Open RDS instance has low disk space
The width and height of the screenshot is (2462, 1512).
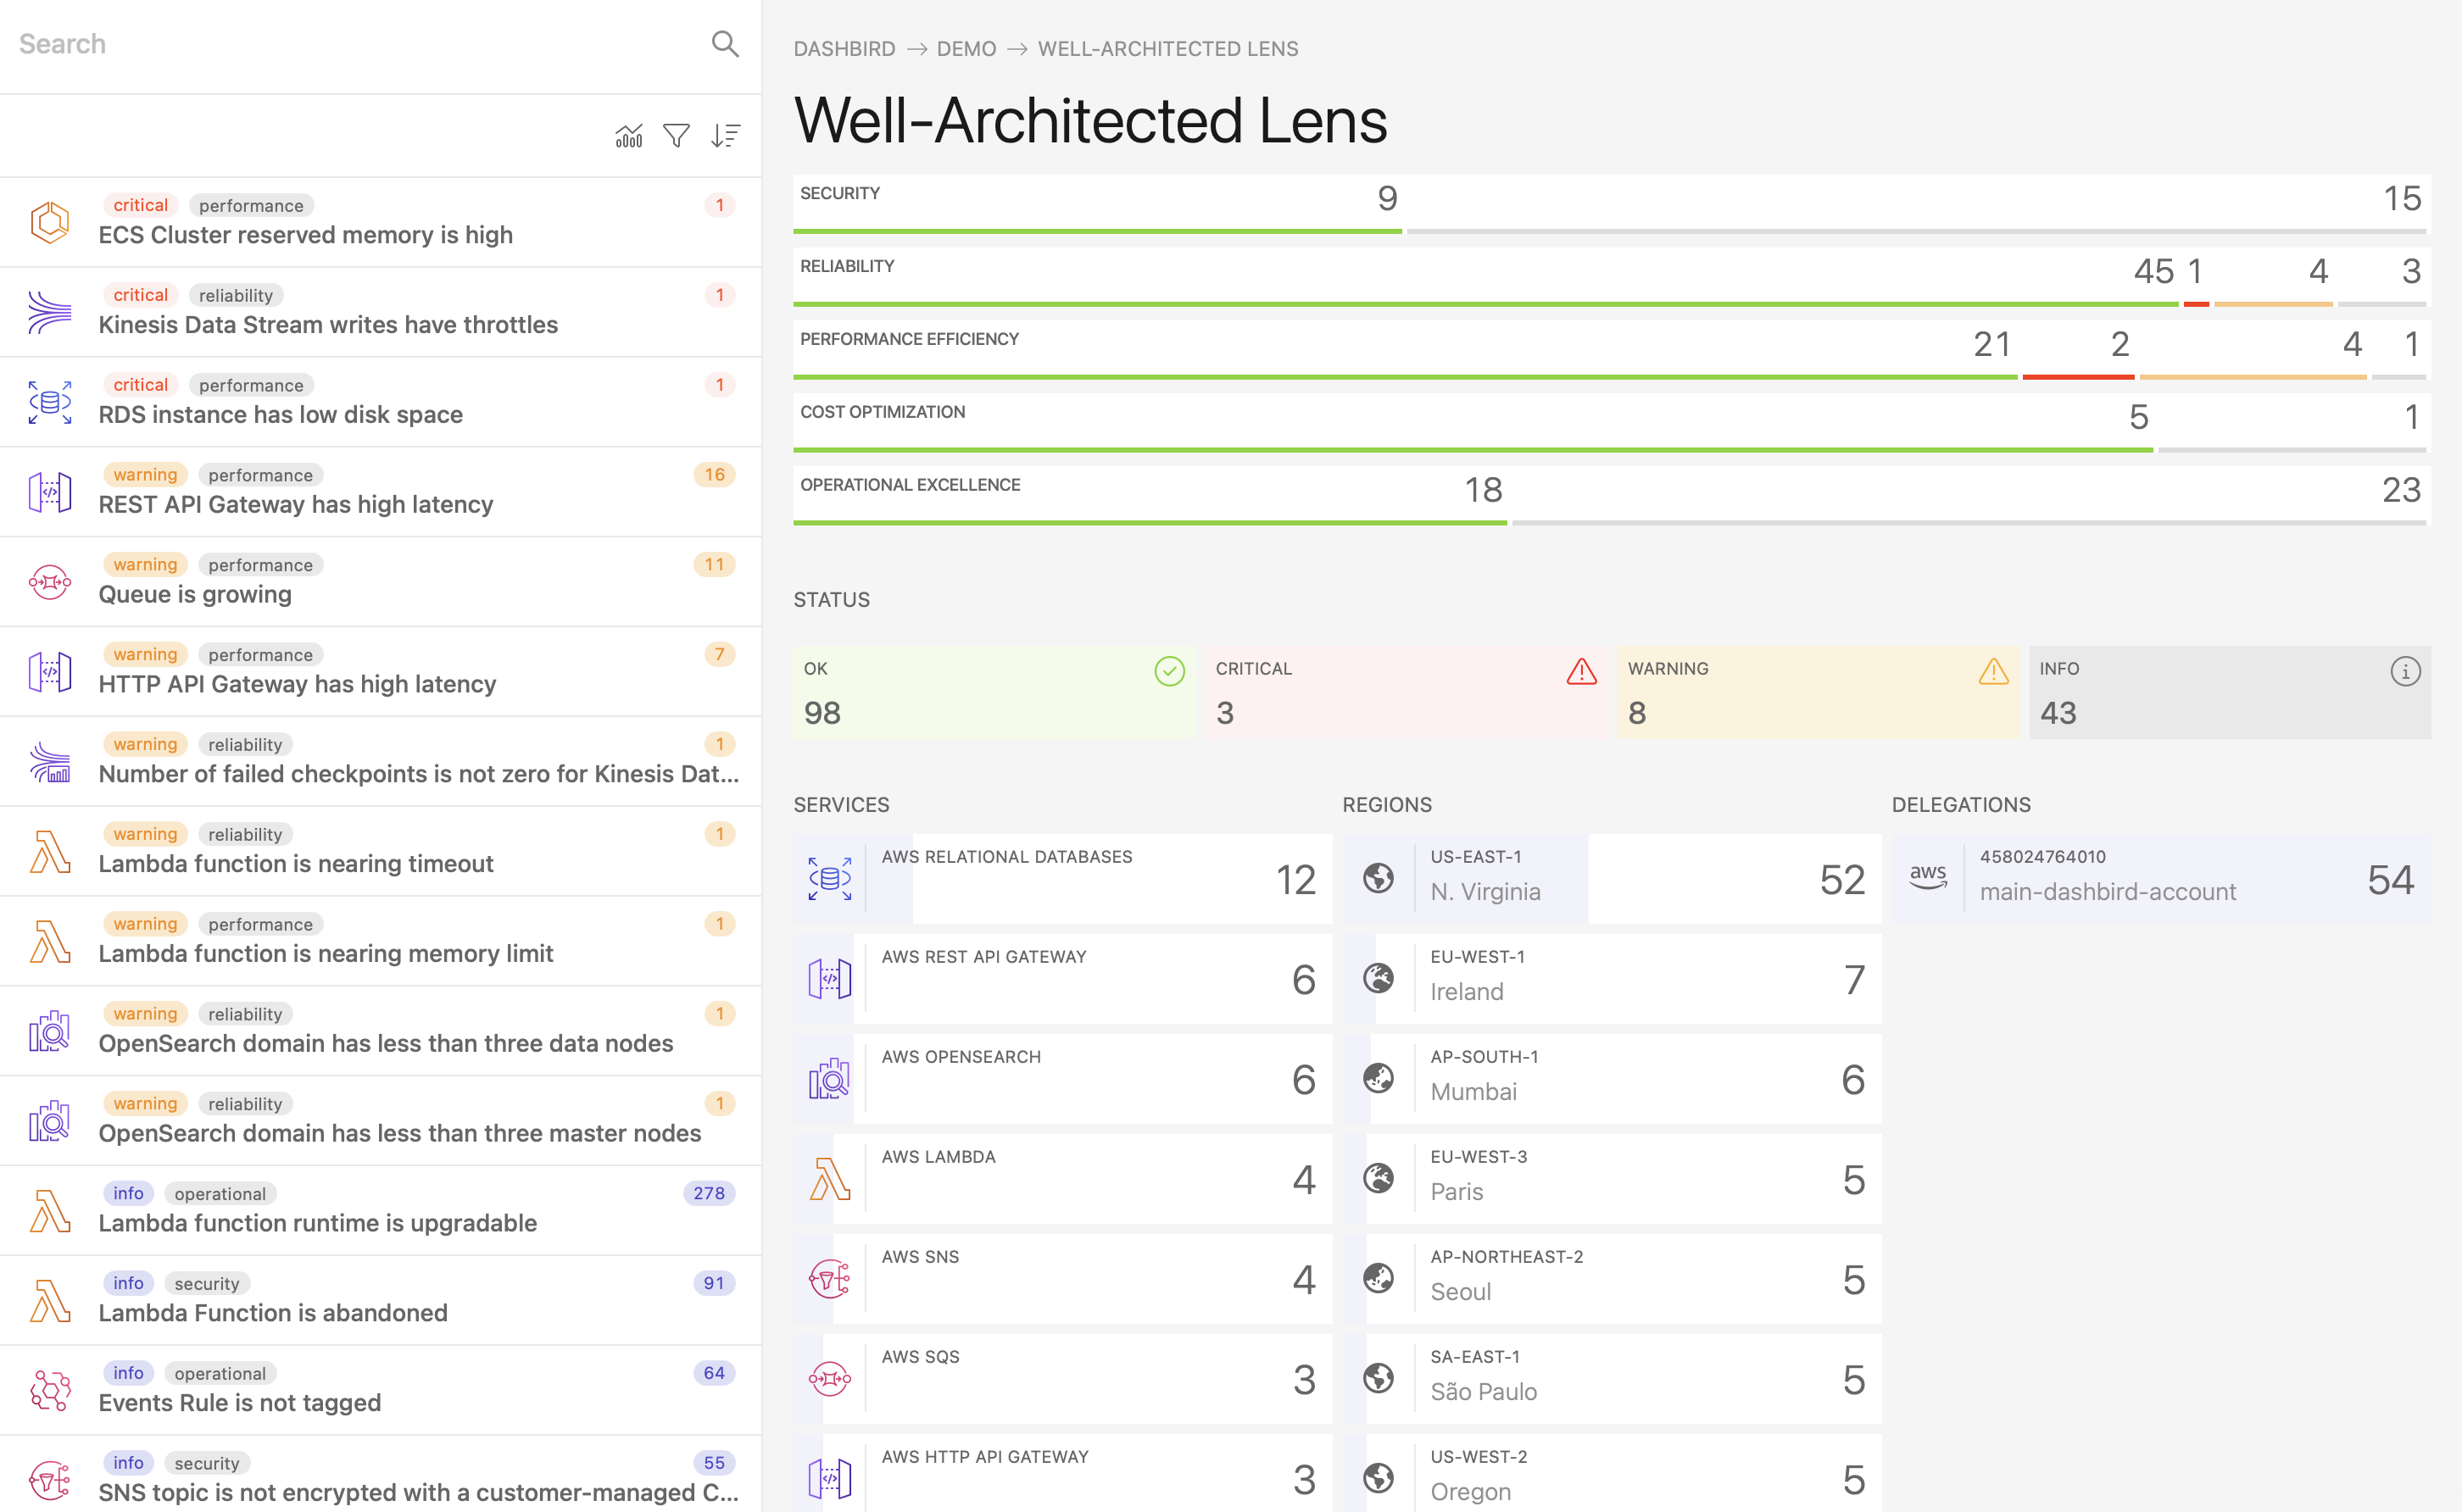click(380, 402)
